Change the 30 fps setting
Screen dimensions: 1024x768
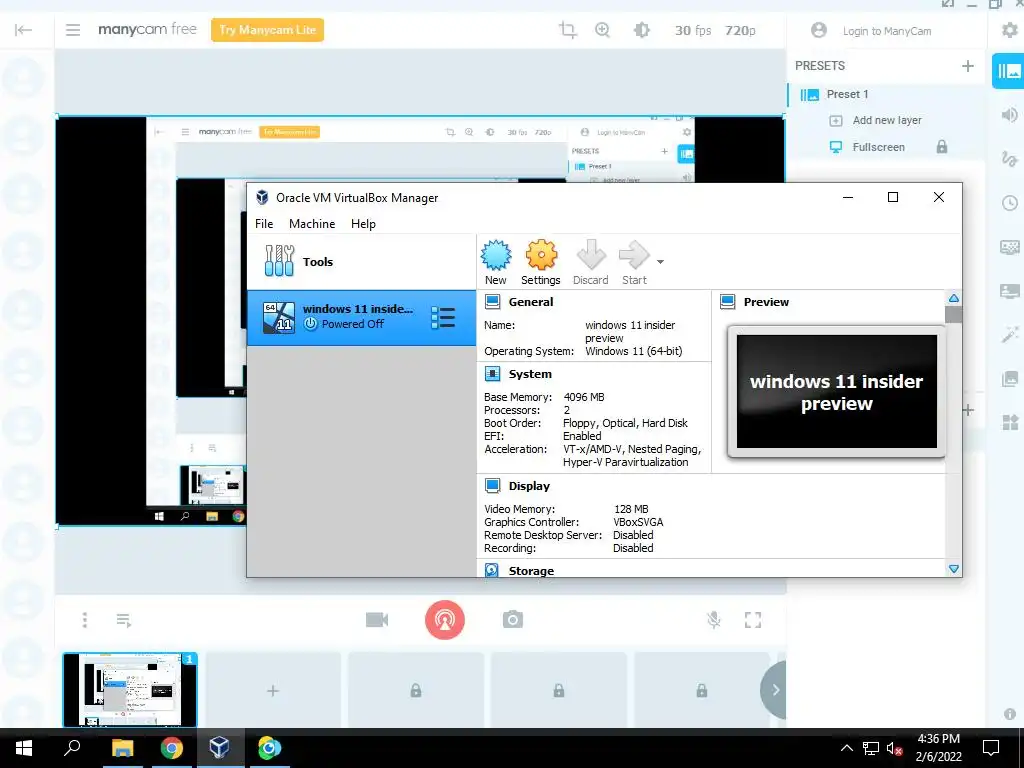[x=693, y=30]
